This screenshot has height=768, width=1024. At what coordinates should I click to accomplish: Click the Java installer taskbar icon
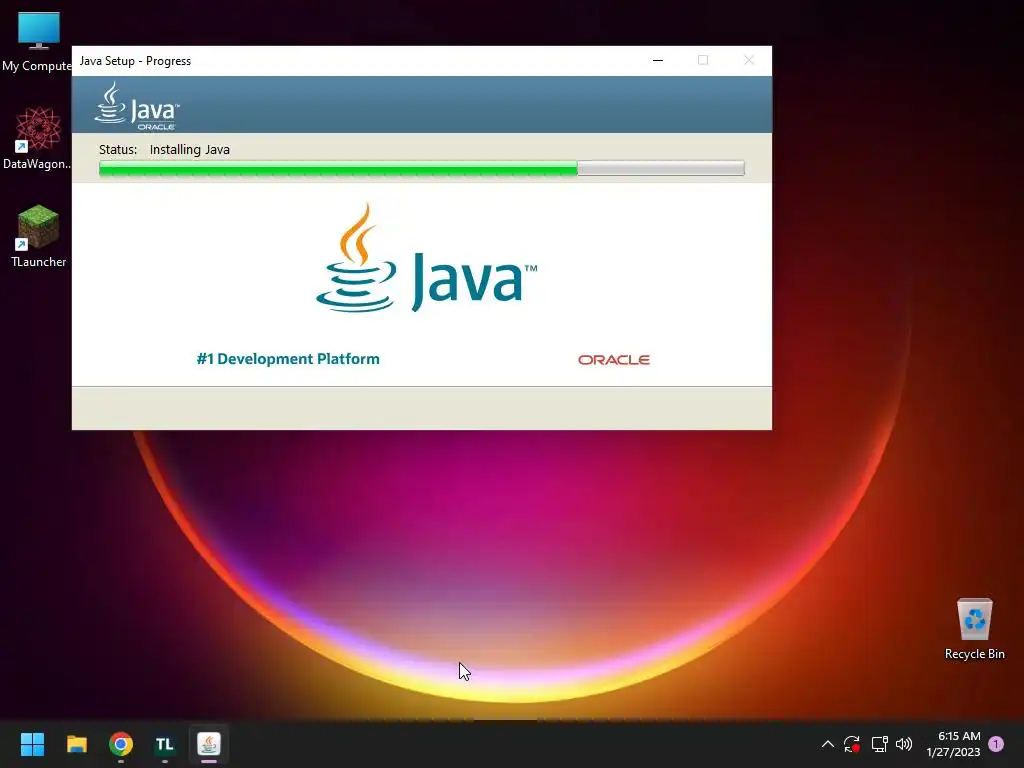tap(209, 744)
